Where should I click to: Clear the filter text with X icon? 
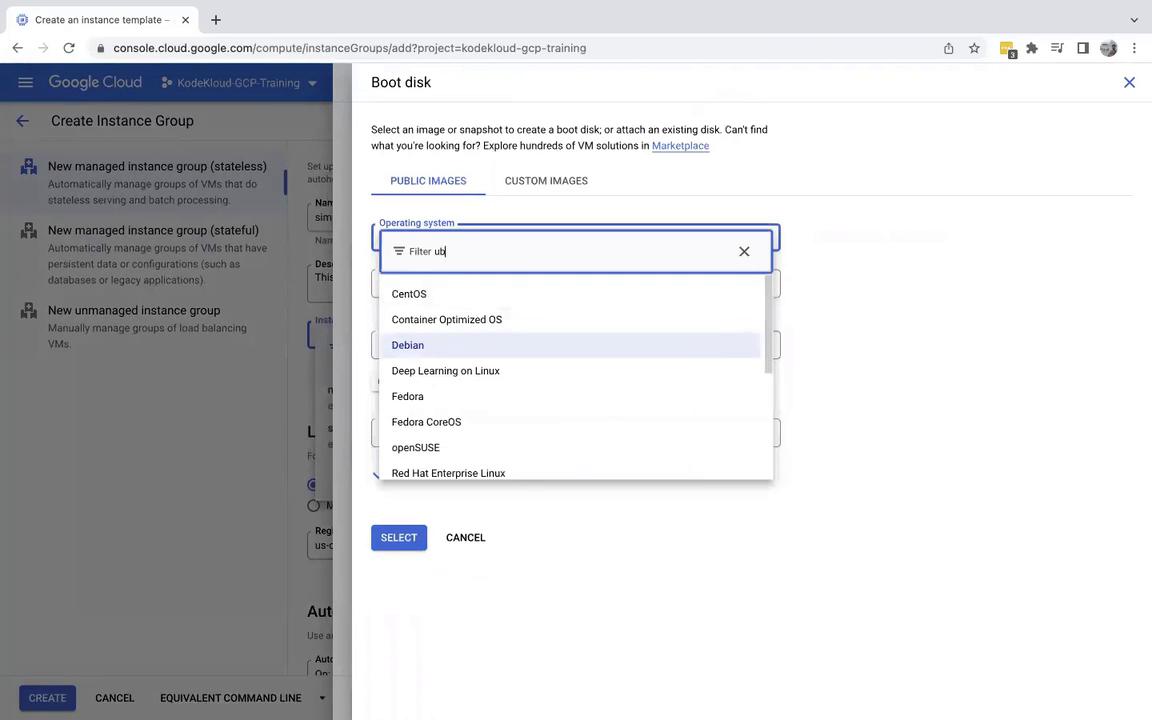[744, 252]
